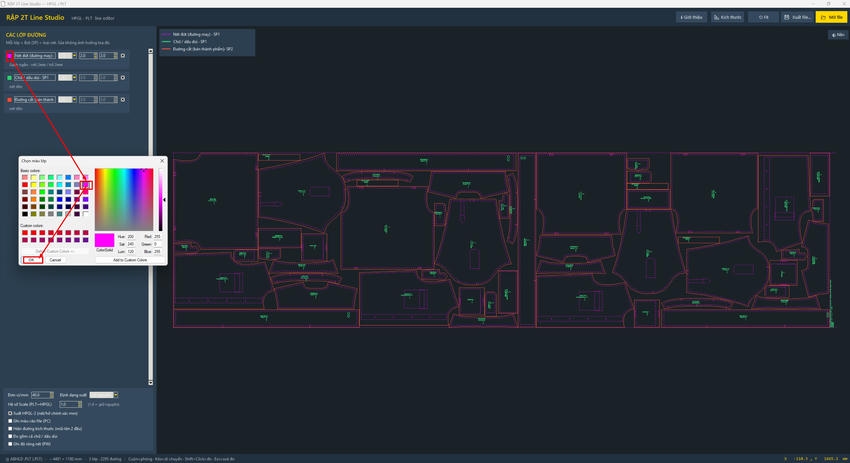The image size is (850, 463).
Task: Click the Color|Solid preview box
Action: click(105, 240)
